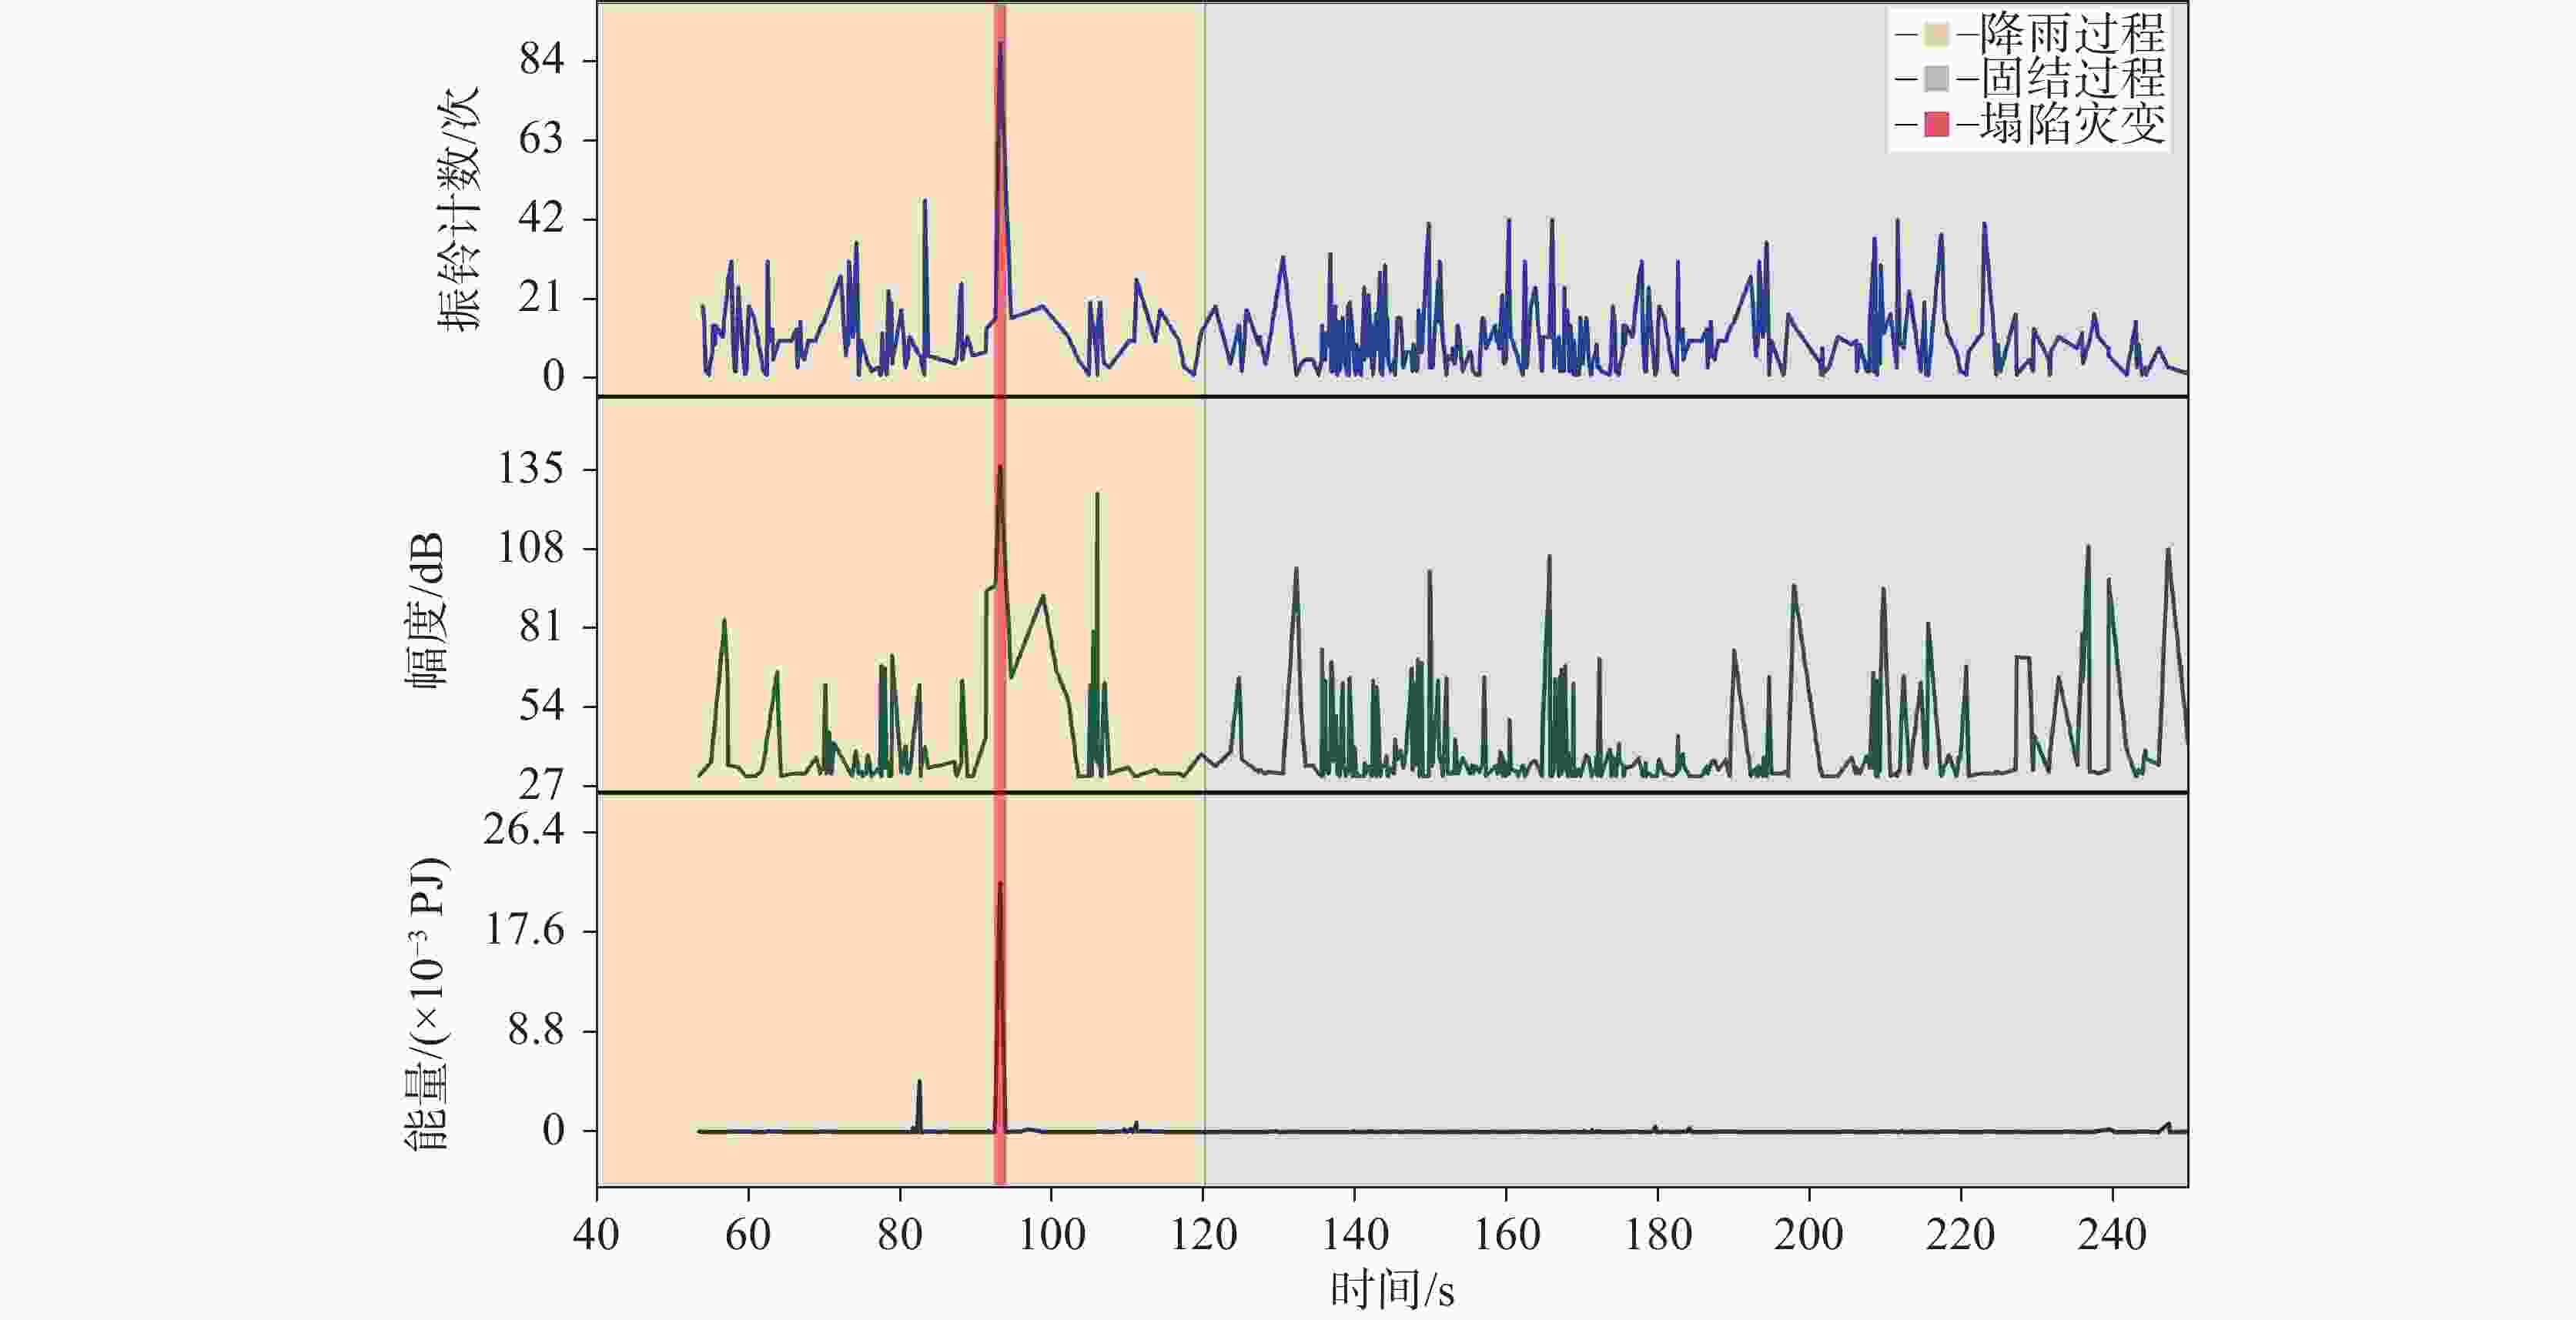This screenshot has width=2576, height=1320.
Task: Click the x-axis tick label 100
Action: pos(1052,1235)
